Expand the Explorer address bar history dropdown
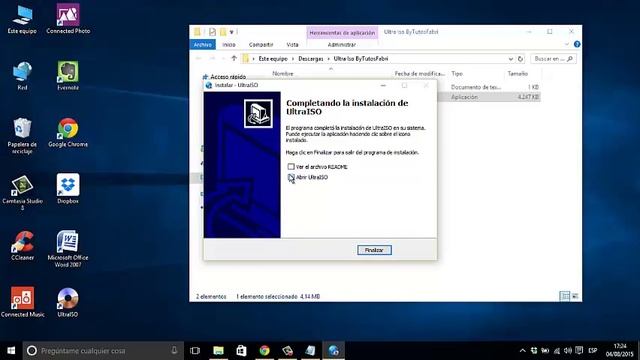The image size is (640, 360). pyautogui.click(x=511, y=59)
